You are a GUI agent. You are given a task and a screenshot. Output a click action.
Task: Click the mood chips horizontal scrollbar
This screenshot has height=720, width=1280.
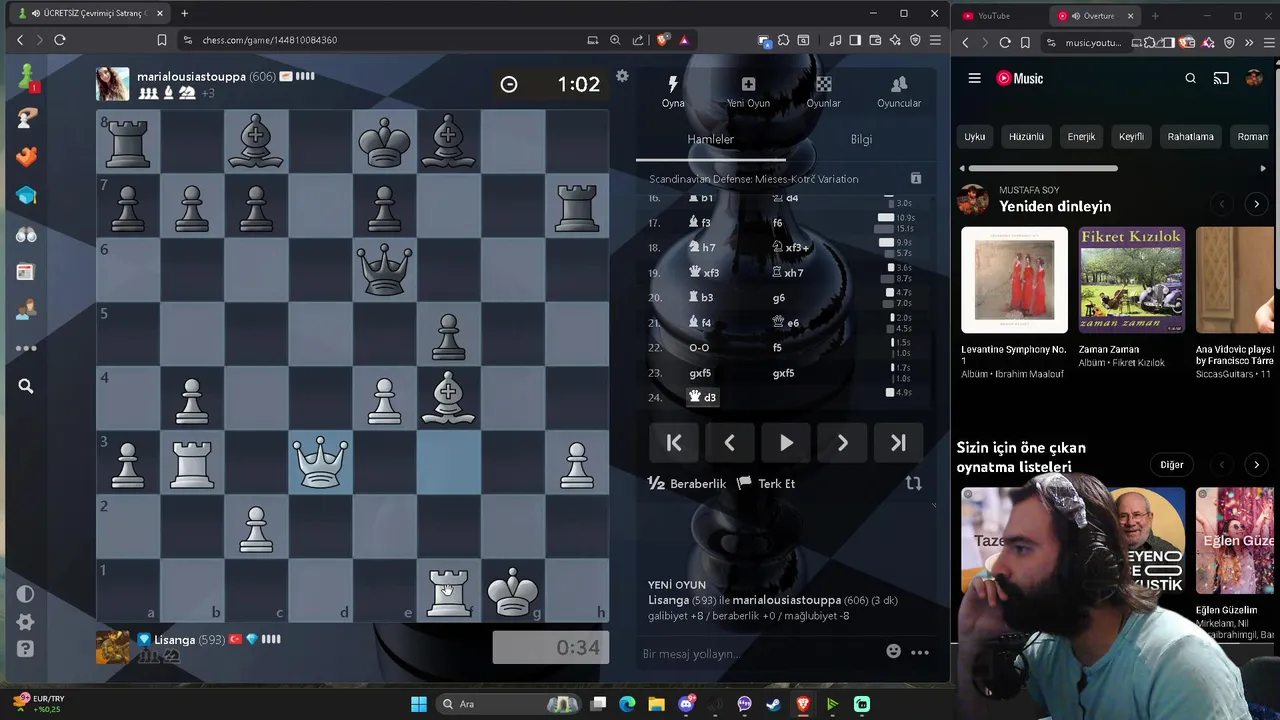(x=1043, y=168)
